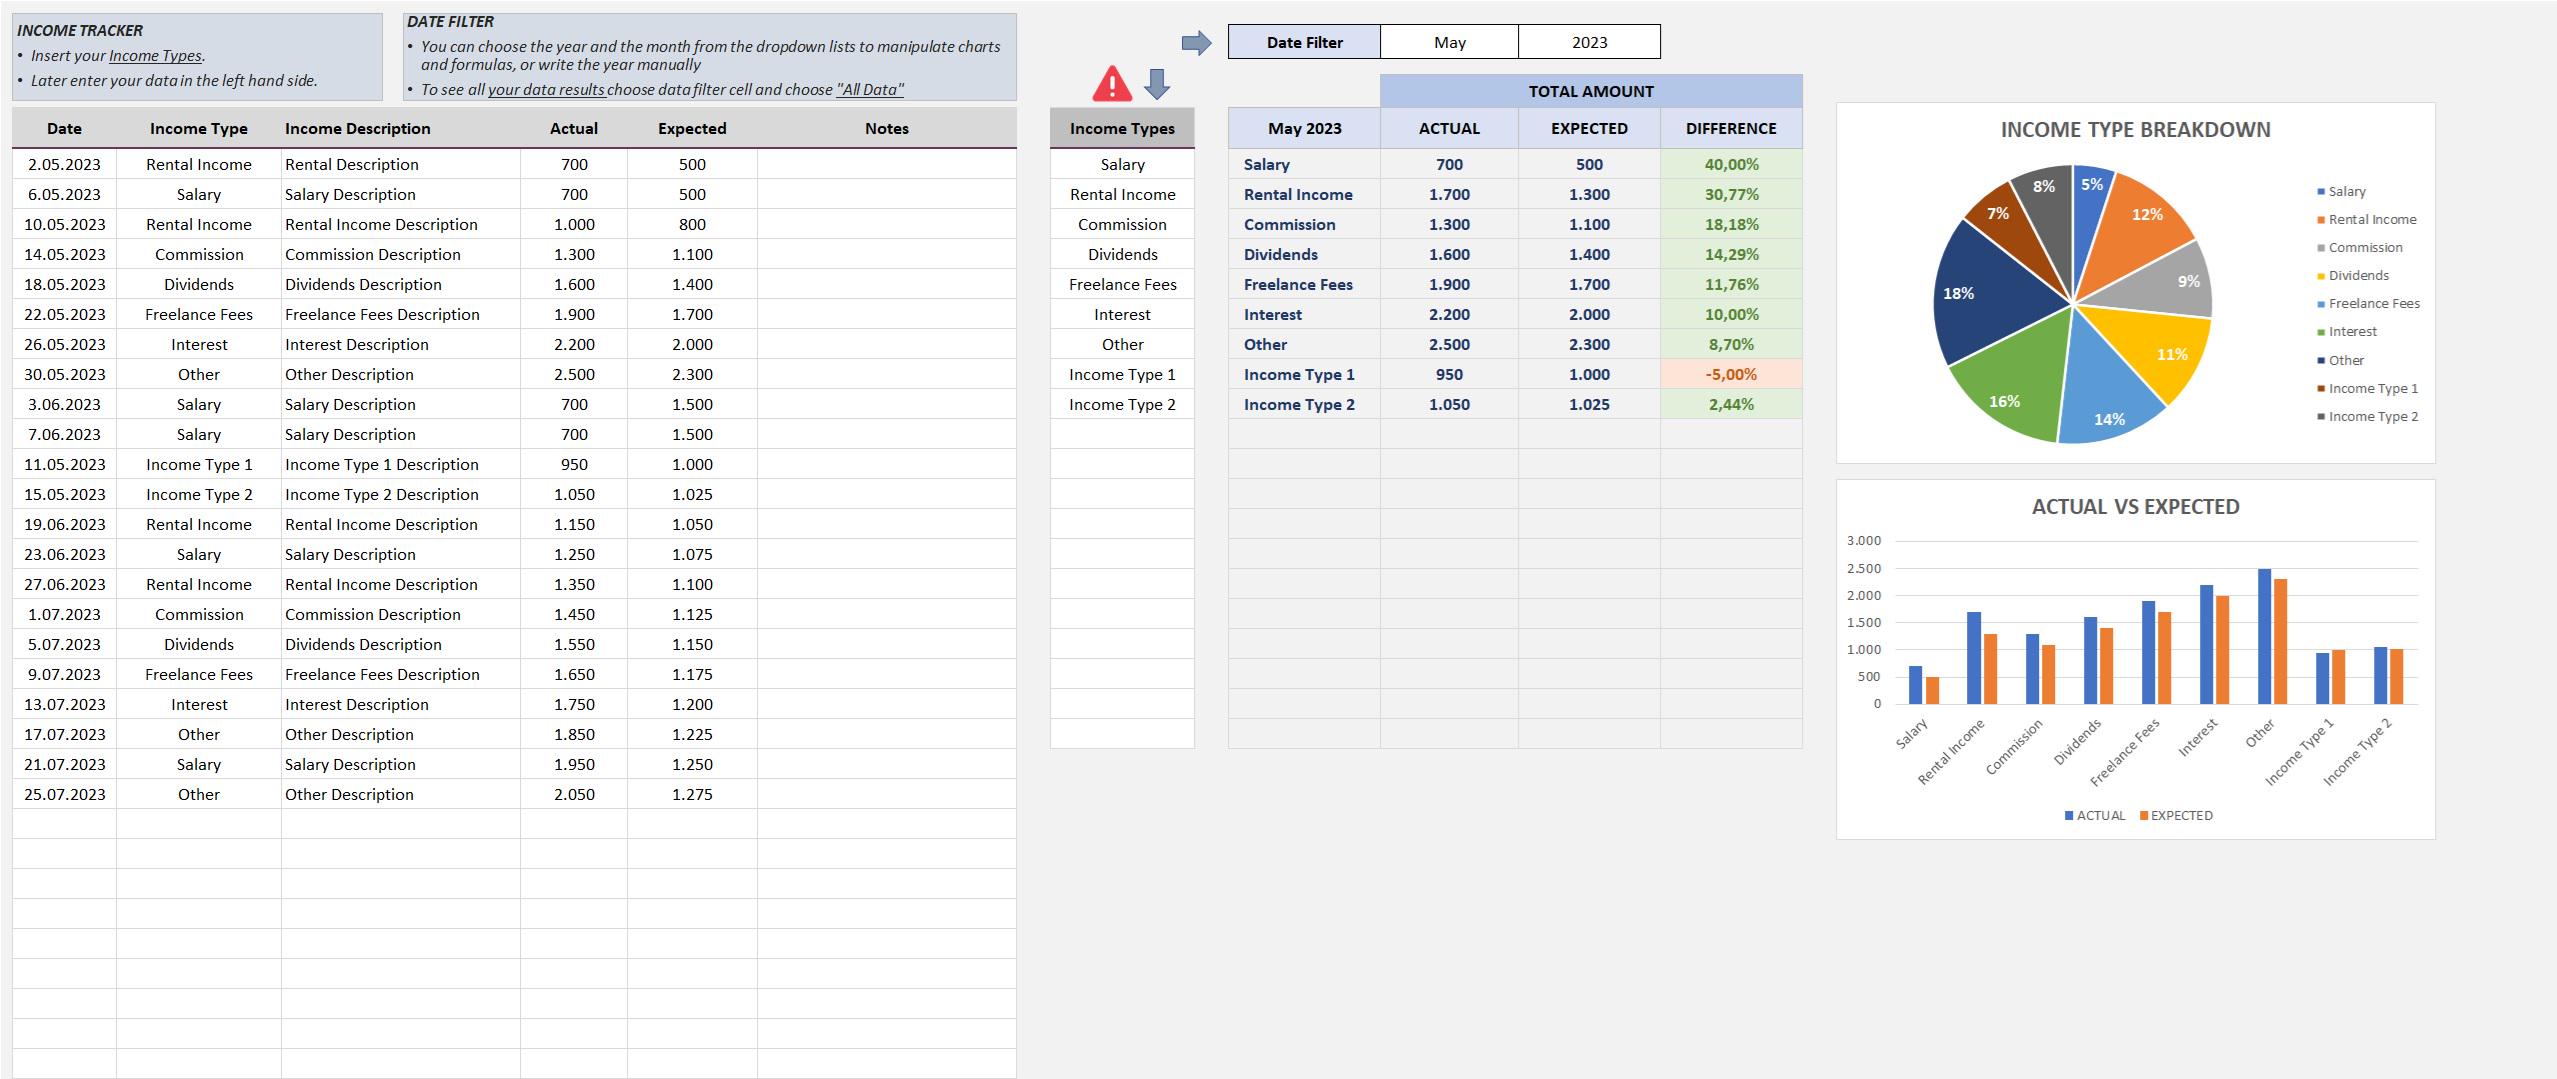Open the year dropdown showing 2023
Viewport: 2557px width, 1079px height.
coord(1588,42)
